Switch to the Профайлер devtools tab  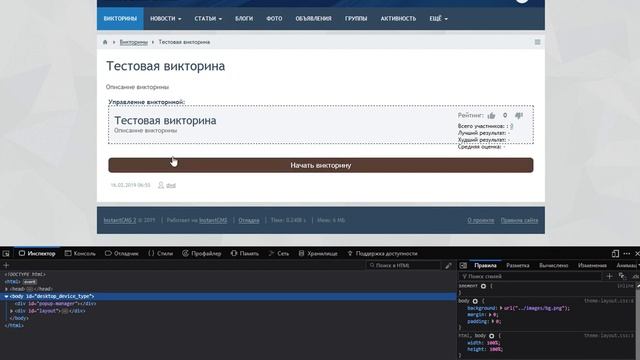tap(202, 253)
